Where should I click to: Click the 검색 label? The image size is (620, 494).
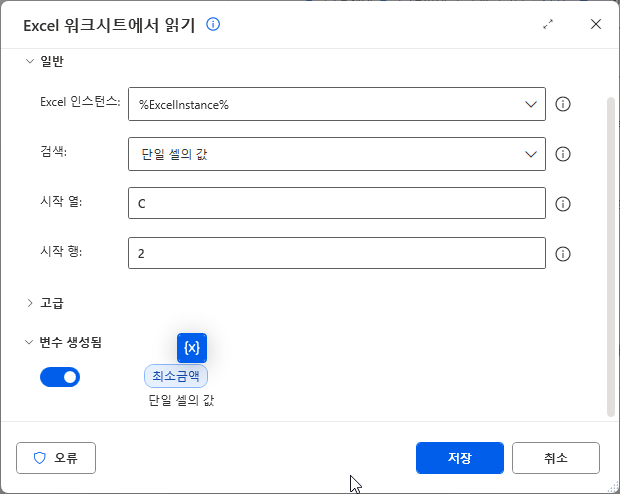(x=53, y=151)
